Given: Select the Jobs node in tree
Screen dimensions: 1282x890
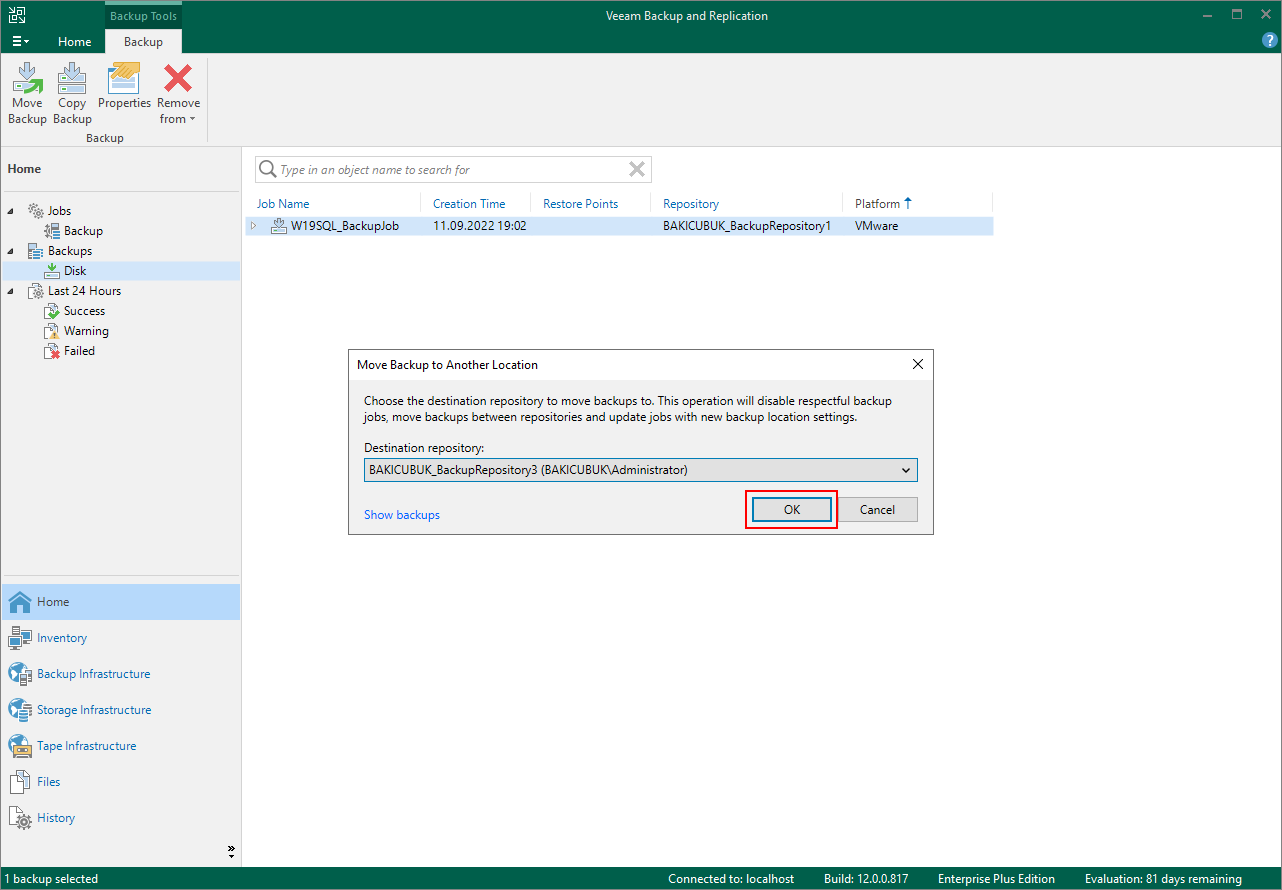Looking at the screenshot, I should tap(59, 211).
